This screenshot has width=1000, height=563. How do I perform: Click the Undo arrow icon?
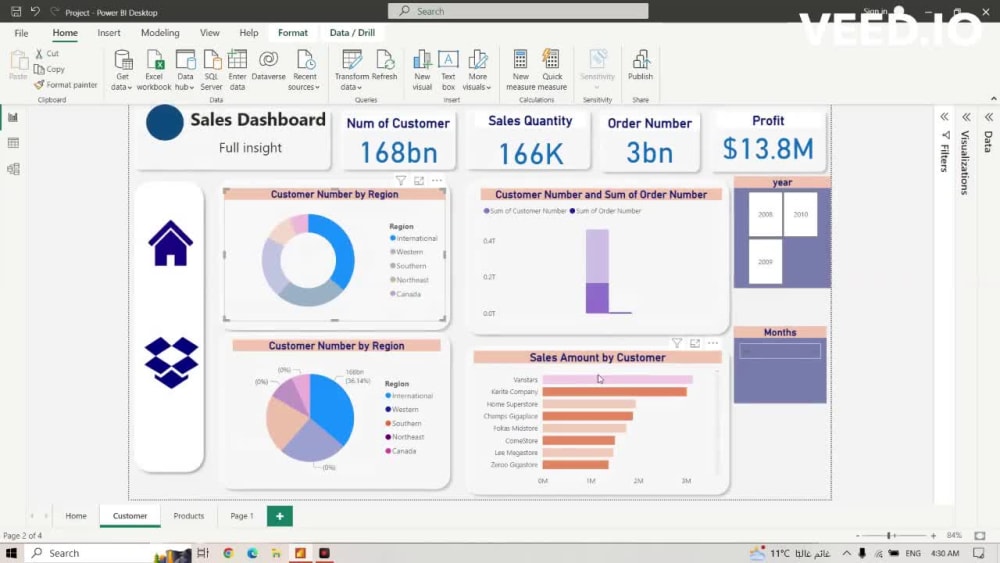point(35,11)
